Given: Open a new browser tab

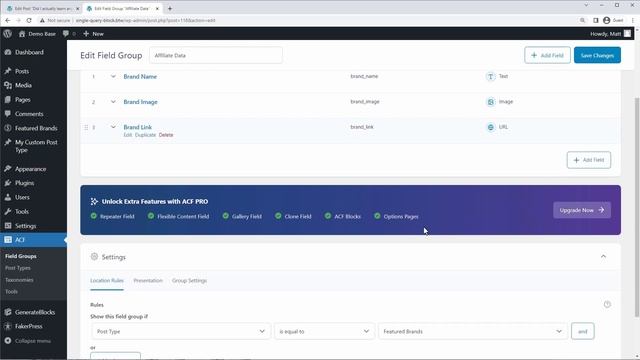Looking at the screenshot, I should click(x=170, y=8).
